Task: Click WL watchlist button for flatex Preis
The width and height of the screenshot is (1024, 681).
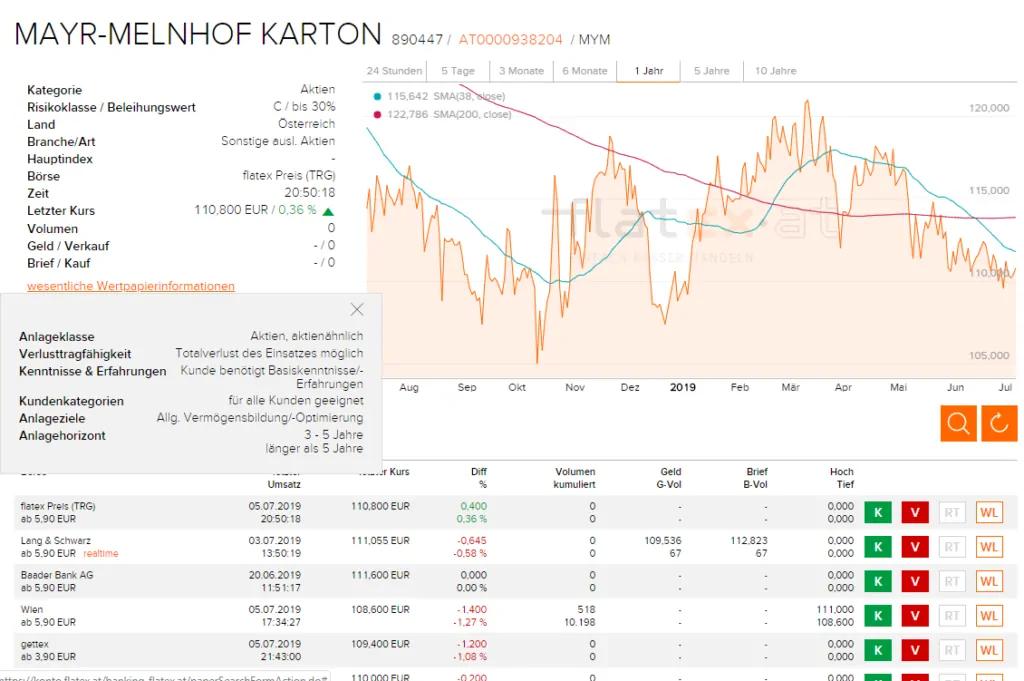Action: point(989,513)
